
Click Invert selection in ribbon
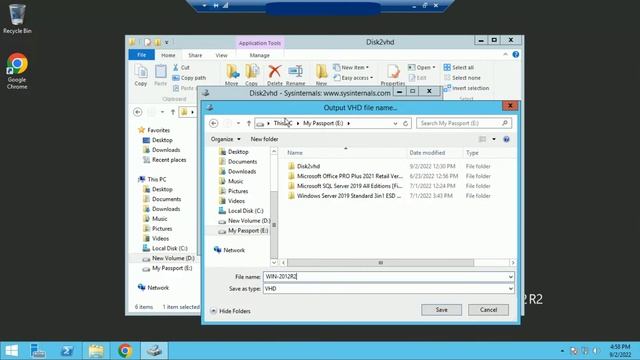pyautogui.click(x=467, y=88)
